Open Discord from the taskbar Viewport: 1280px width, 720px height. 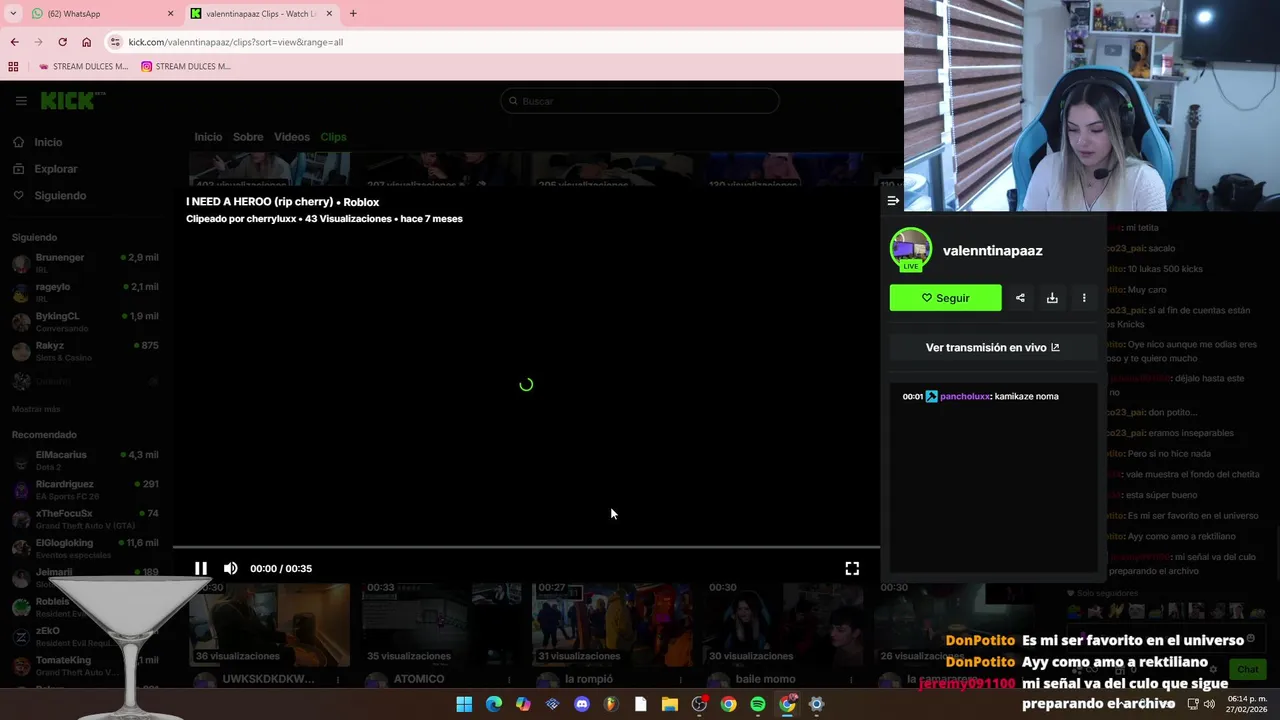[582, 704]
